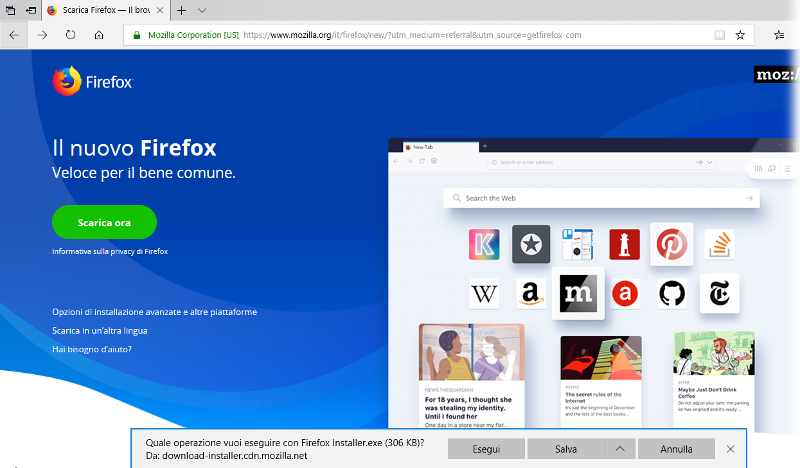Click the green Scarica ora button
Image resolution: width=800 pixels, height=468 pixels.
pos(104,223)
